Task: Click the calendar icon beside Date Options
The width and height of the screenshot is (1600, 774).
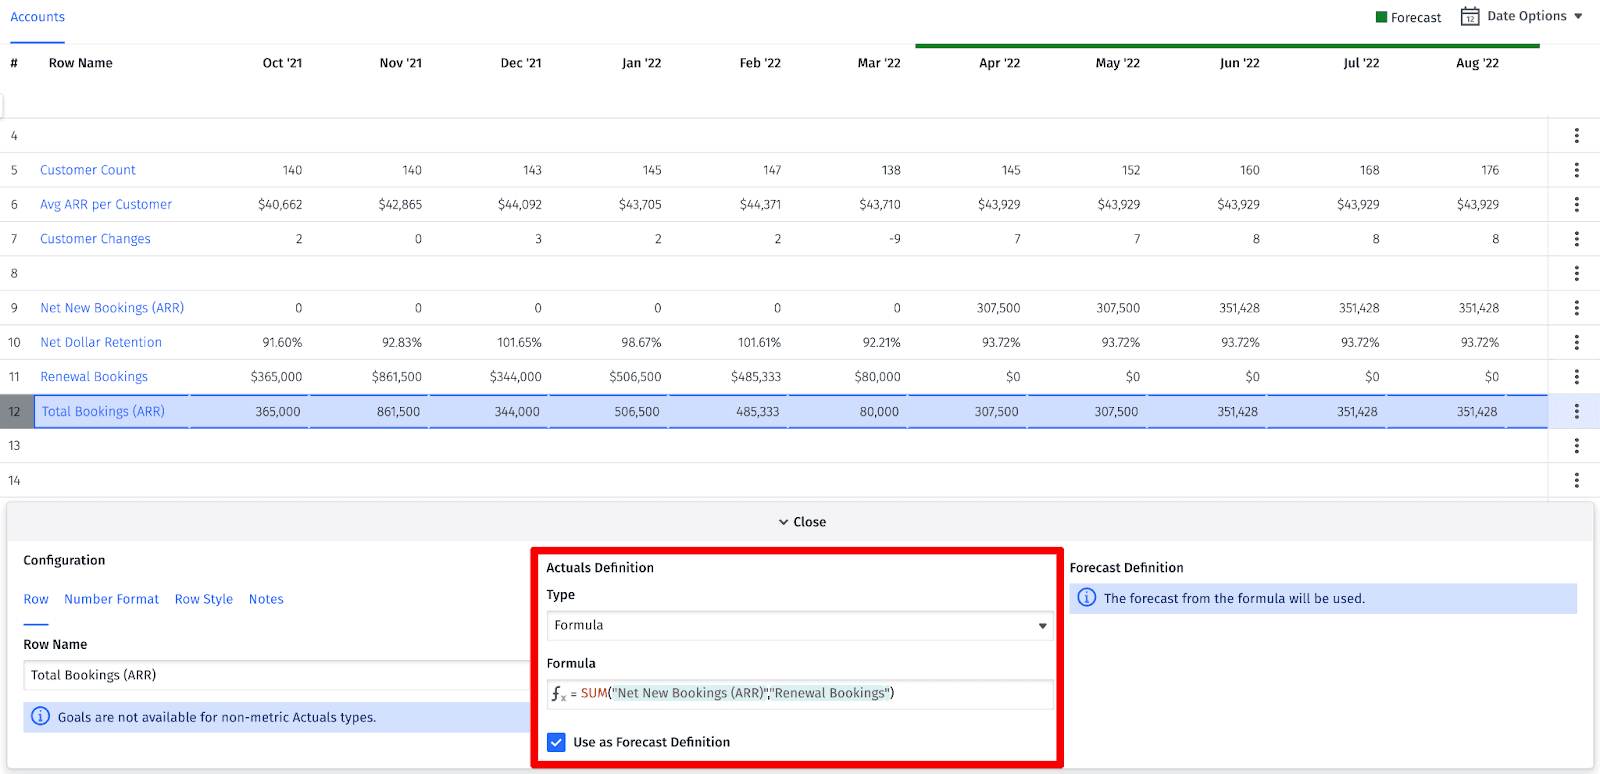Action: 1470,16
